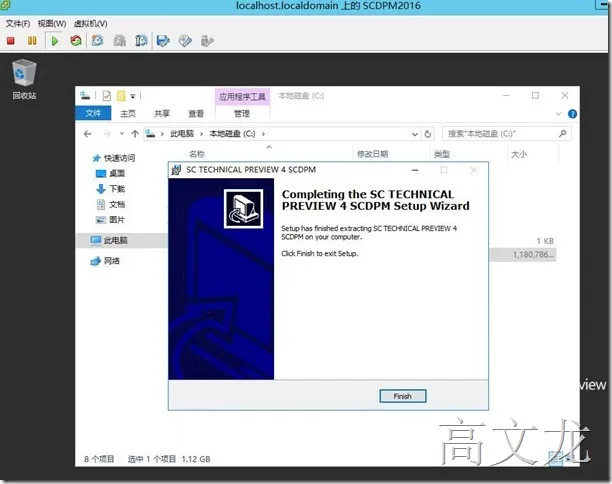Open the address bar history dropdown
The height and width of the screenshot is (484, 612).
point(415,134)
